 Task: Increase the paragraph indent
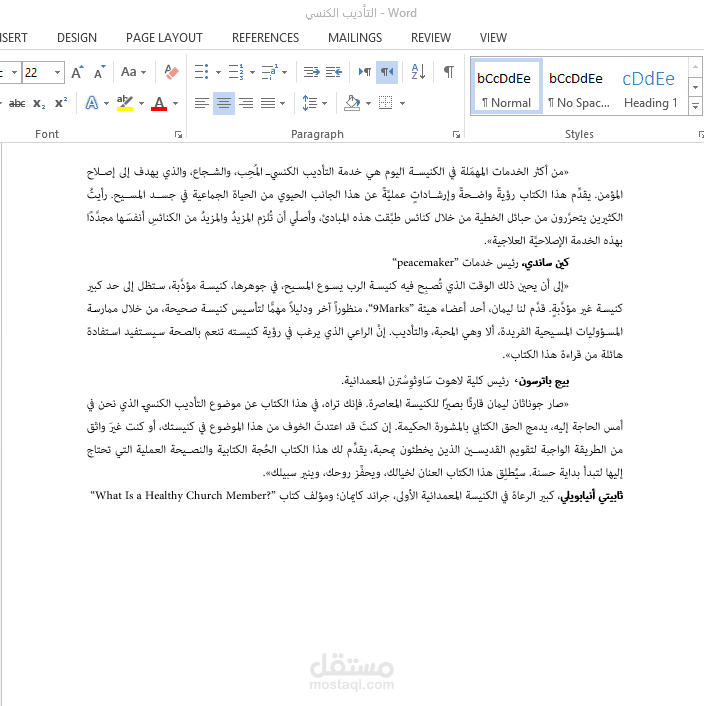pos(334,72)
